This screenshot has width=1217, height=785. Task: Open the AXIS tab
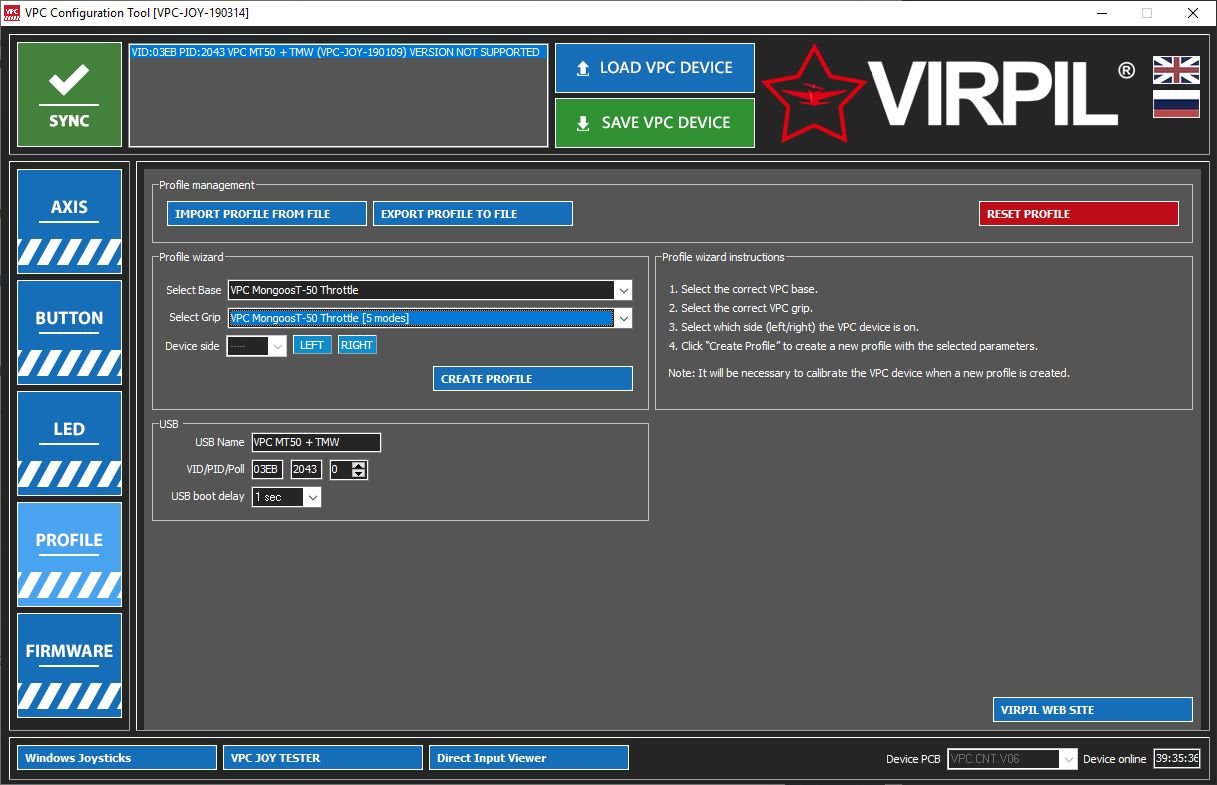click(x=69, y=221)
